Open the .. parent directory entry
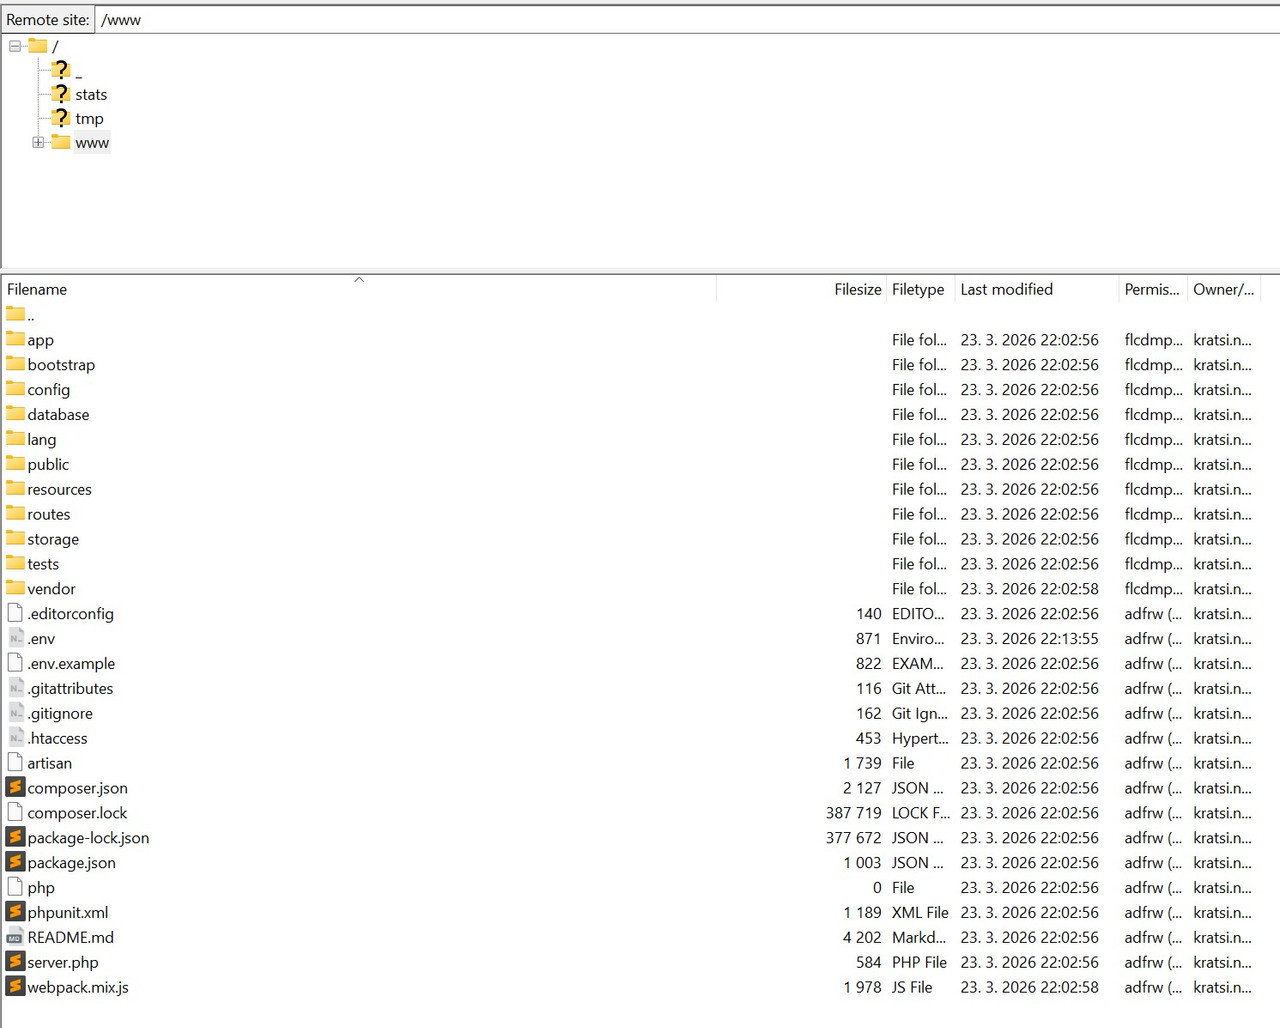The image size is (1280, 1028). (30, 314)
